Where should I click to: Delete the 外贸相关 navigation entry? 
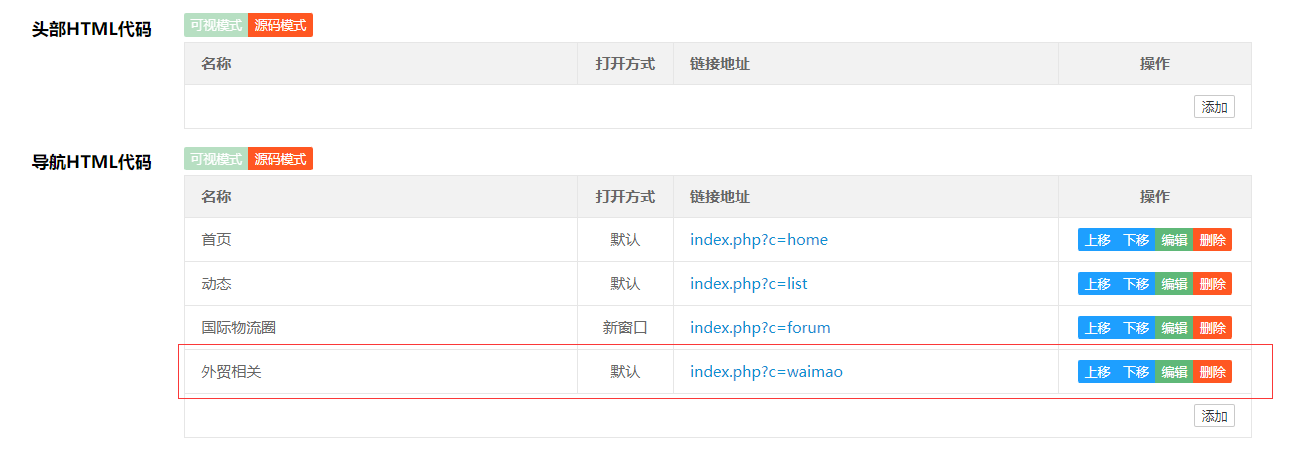click(x=1212, y=372)
